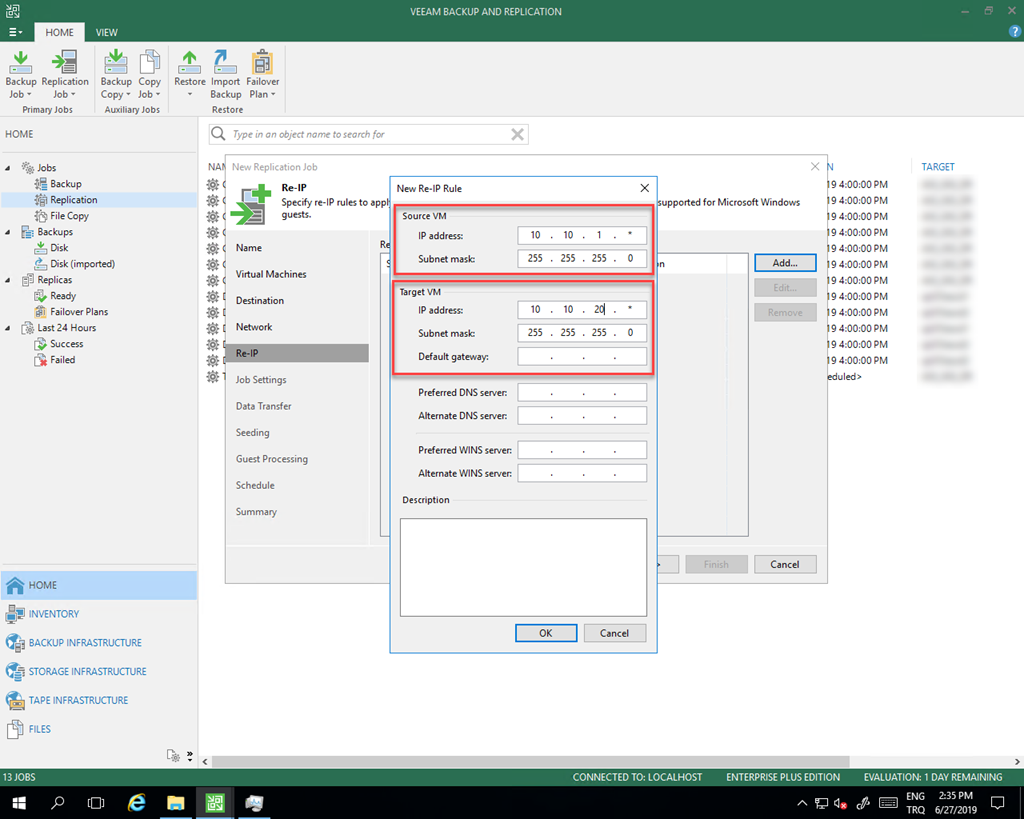Open Windows taskbar search
1024x819 pixels.
pos(57,803)
